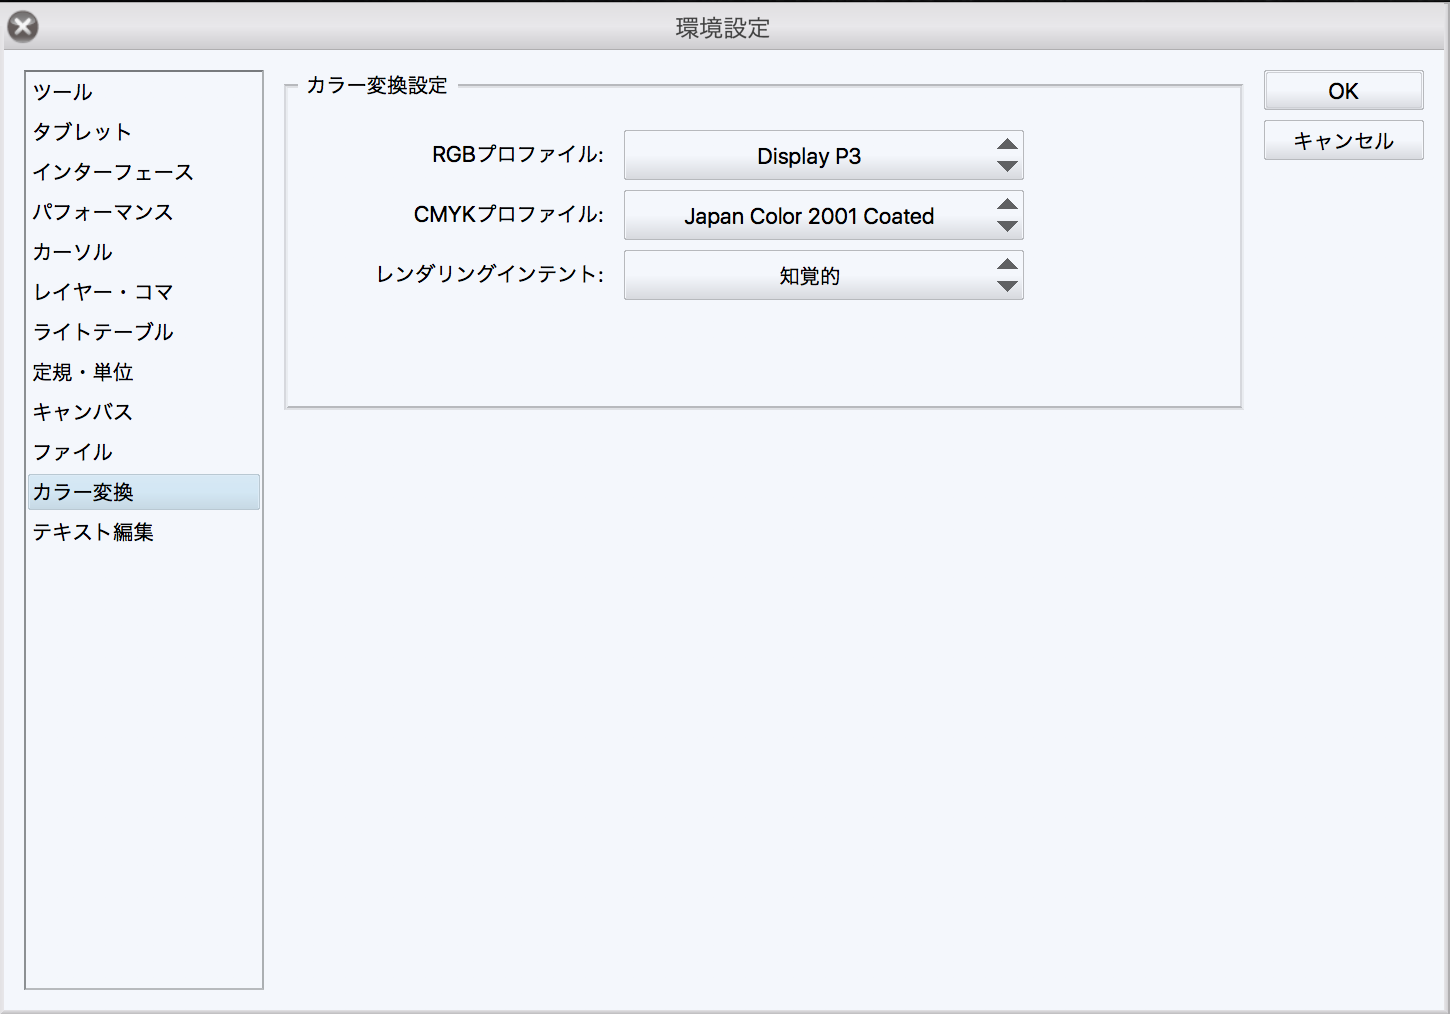Select タブレット category
The image size is (1450, 1014).
(144, 132)
